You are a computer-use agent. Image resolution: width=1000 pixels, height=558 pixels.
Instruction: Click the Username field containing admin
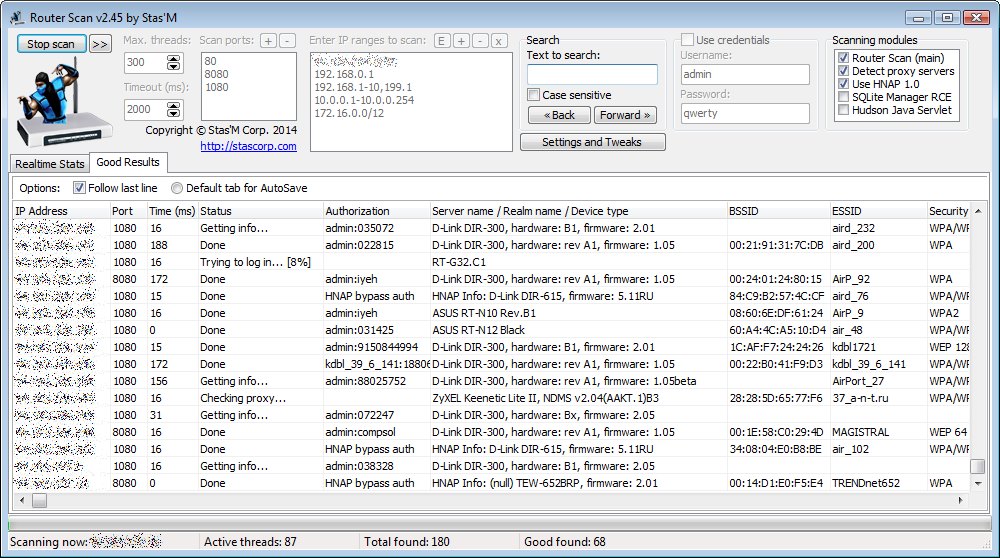click(745, 75)
